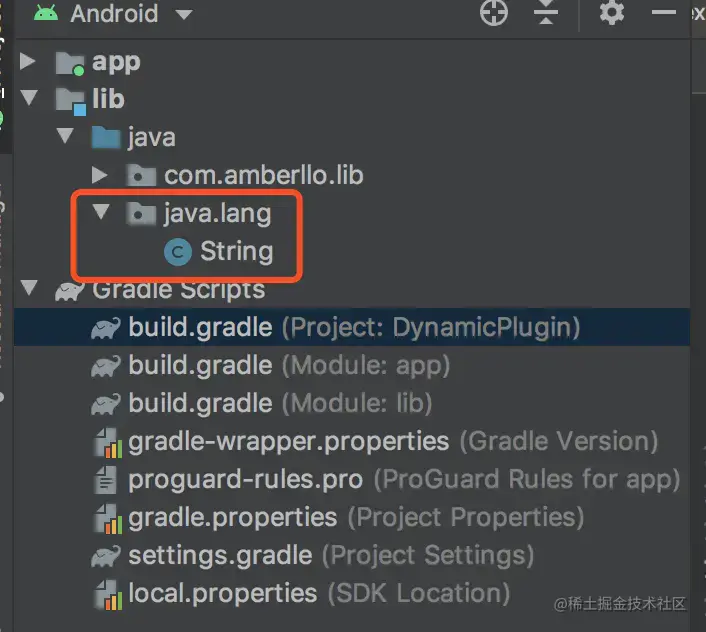Click the app module folder icon
The width and height of the screenshot is (706, 632).
[x=70, y=63]
